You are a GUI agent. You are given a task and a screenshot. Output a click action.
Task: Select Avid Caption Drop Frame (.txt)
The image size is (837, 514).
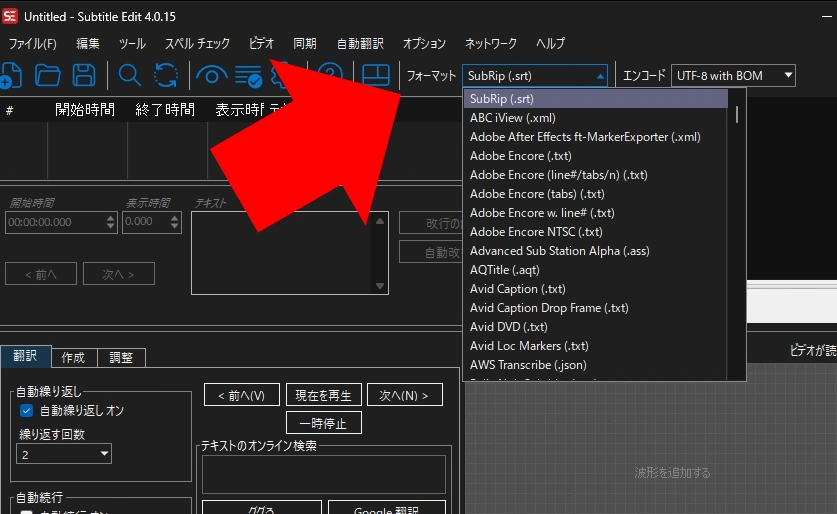(x=595, y=308)
